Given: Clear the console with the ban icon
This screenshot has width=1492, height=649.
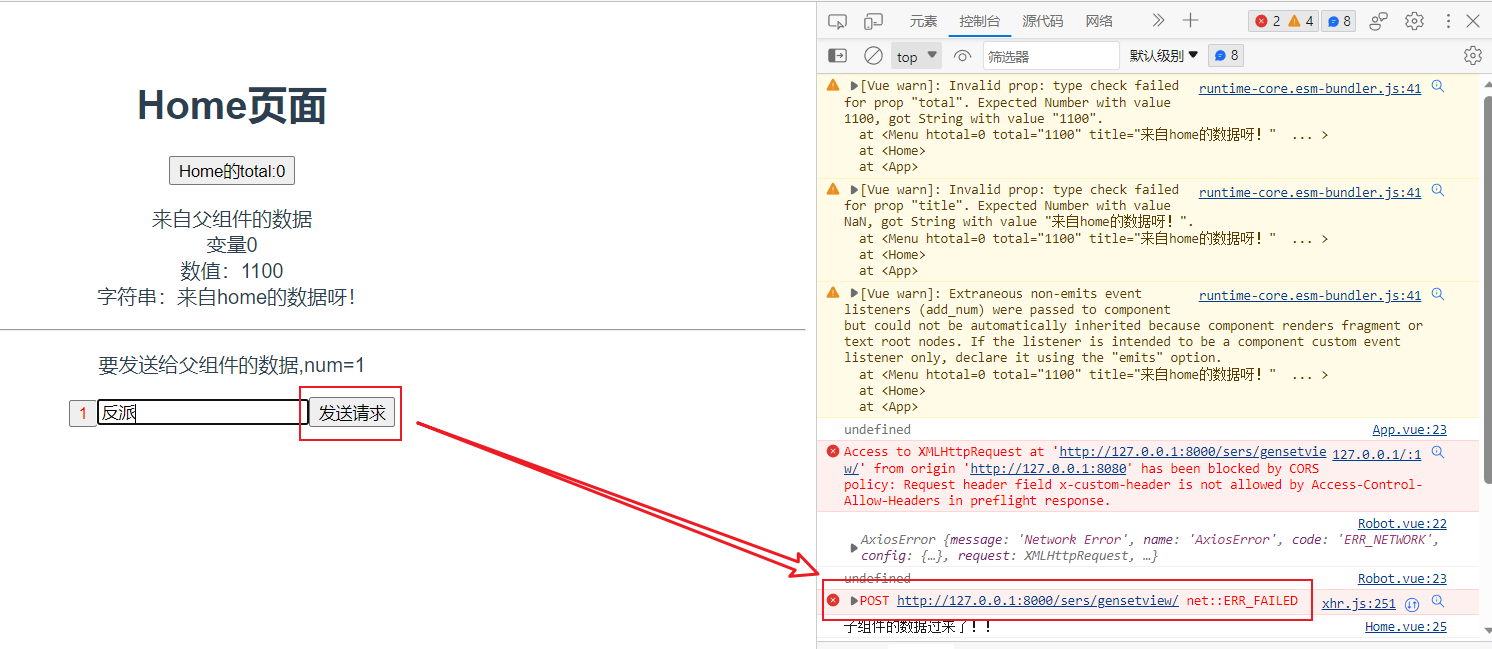Looking at the screenshot, I should pos(873,56).
